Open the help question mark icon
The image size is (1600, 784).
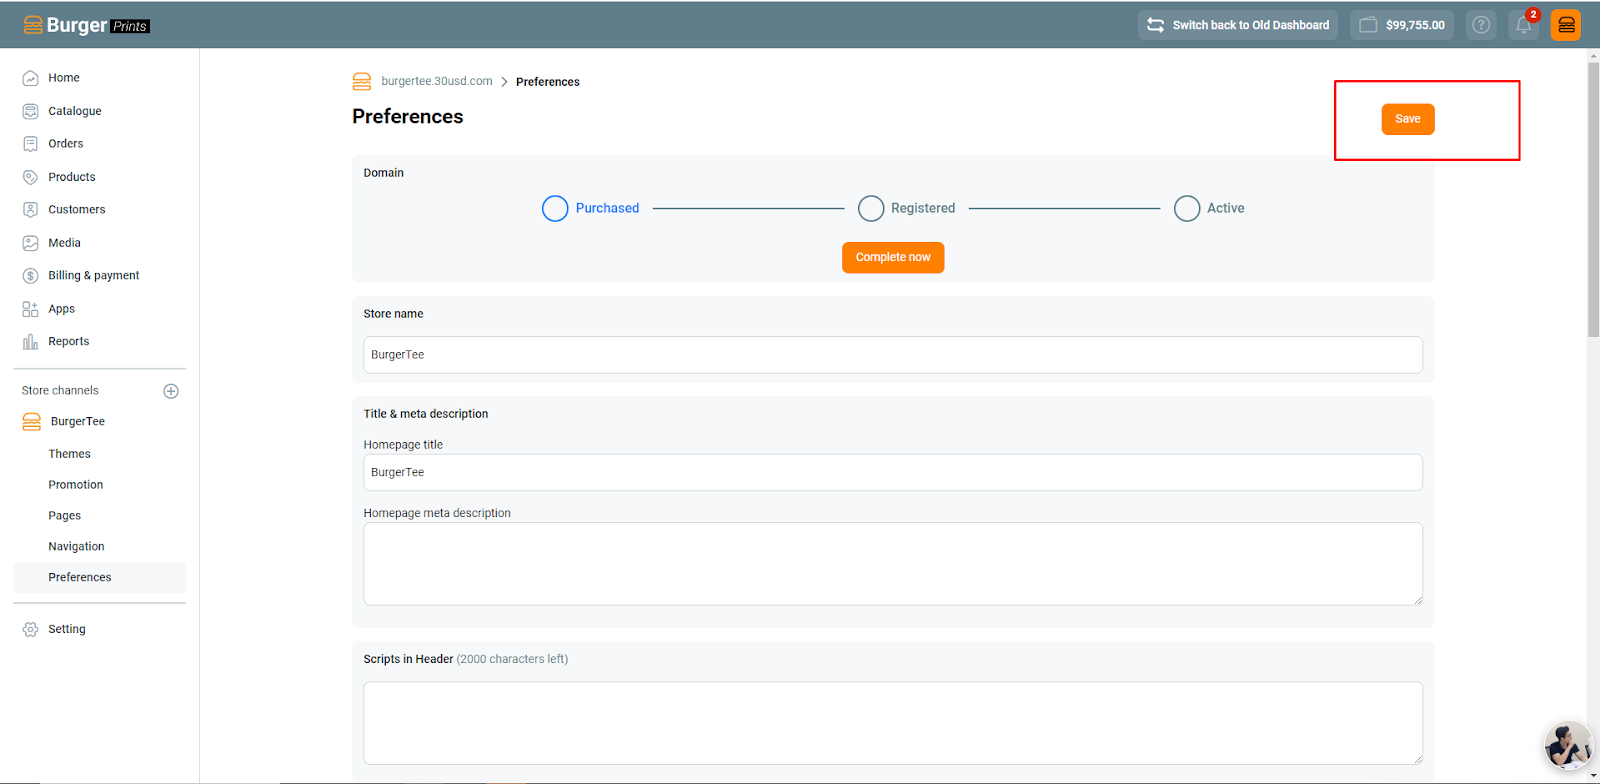point(1481,25)
